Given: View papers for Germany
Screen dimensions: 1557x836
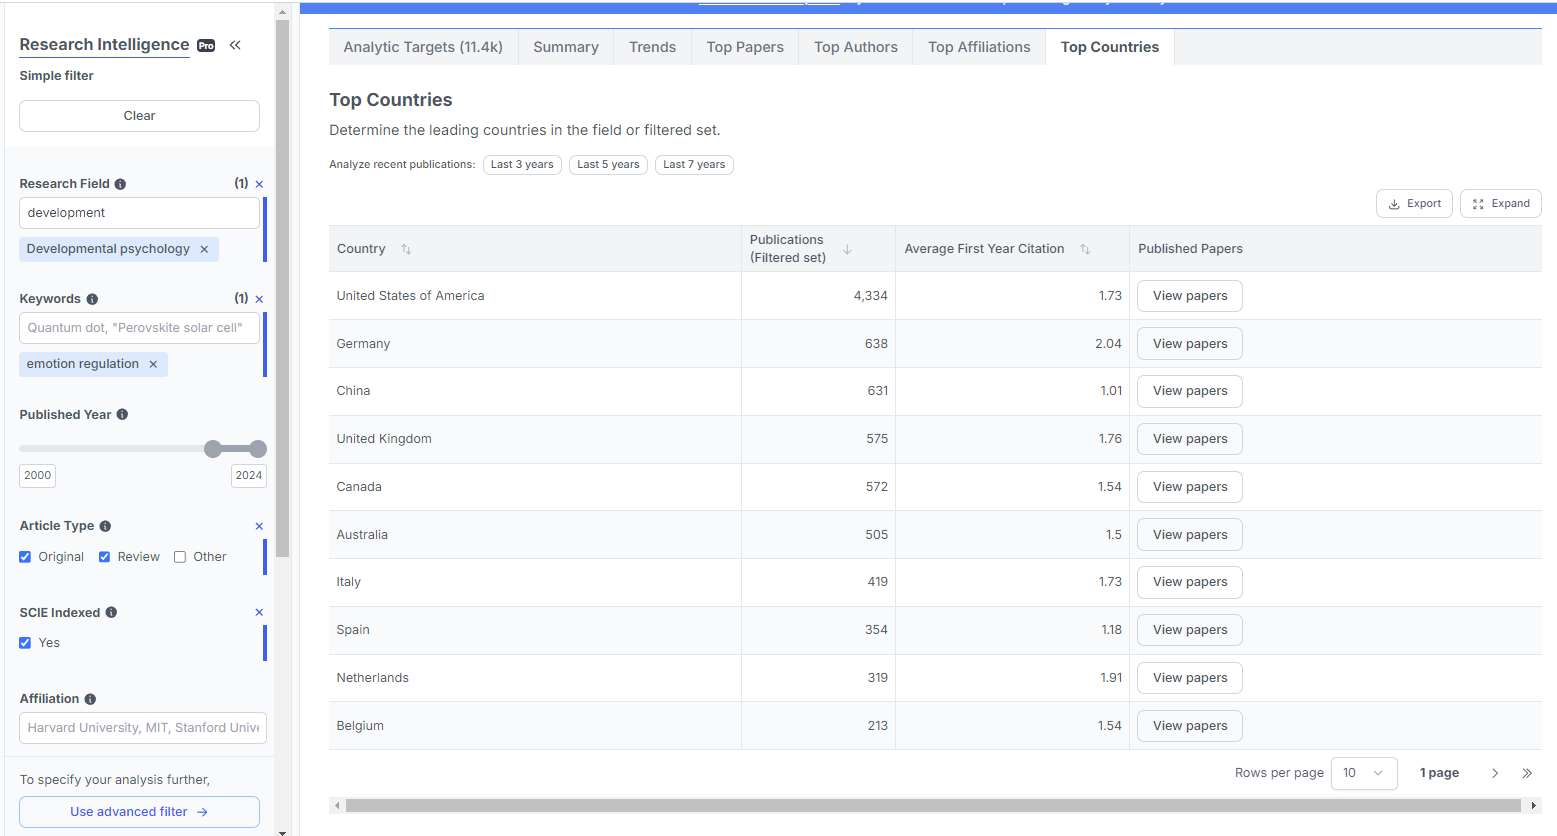Looking at the screenshot, I should coord(1189,343).
